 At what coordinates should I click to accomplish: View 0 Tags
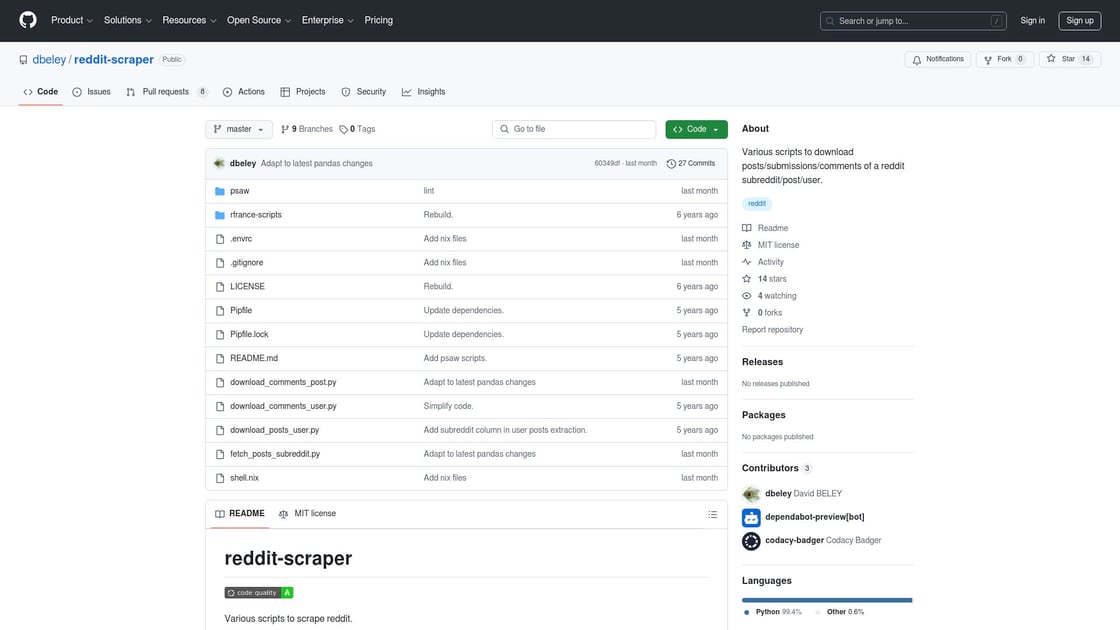pyautogui.click(x=357, y=129)
